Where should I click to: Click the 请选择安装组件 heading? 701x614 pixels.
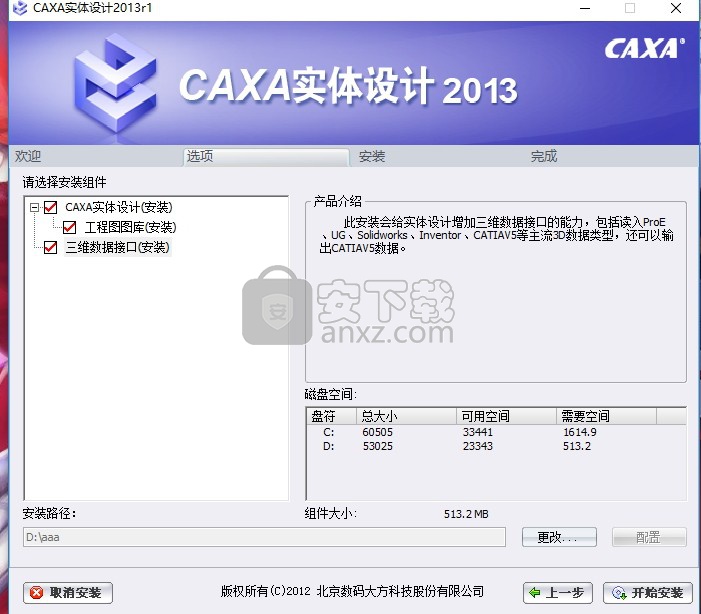click(x=64, y=182)
